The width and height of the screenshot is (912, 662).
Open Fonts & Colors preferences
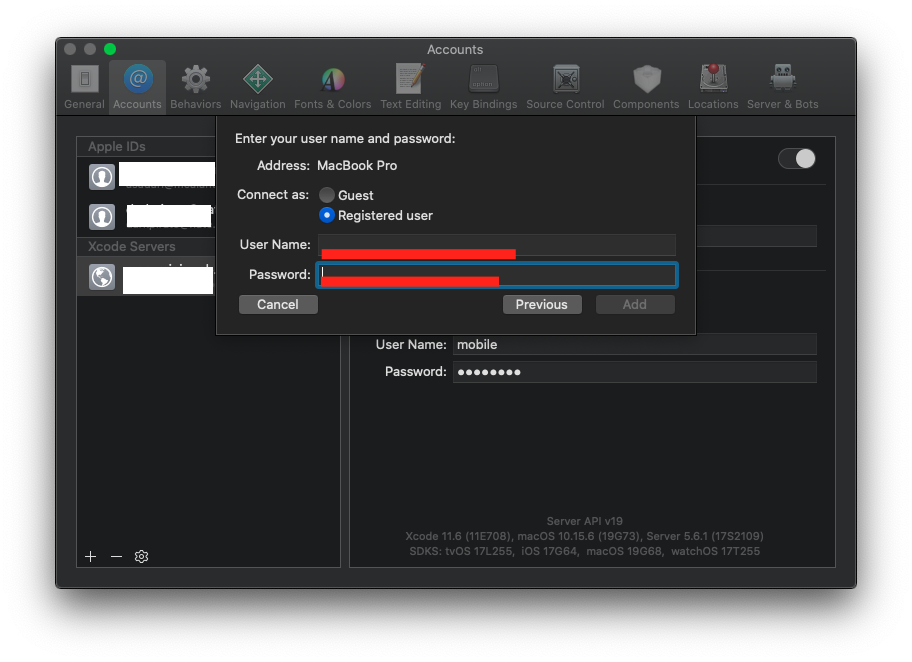[x=333, y=87]
